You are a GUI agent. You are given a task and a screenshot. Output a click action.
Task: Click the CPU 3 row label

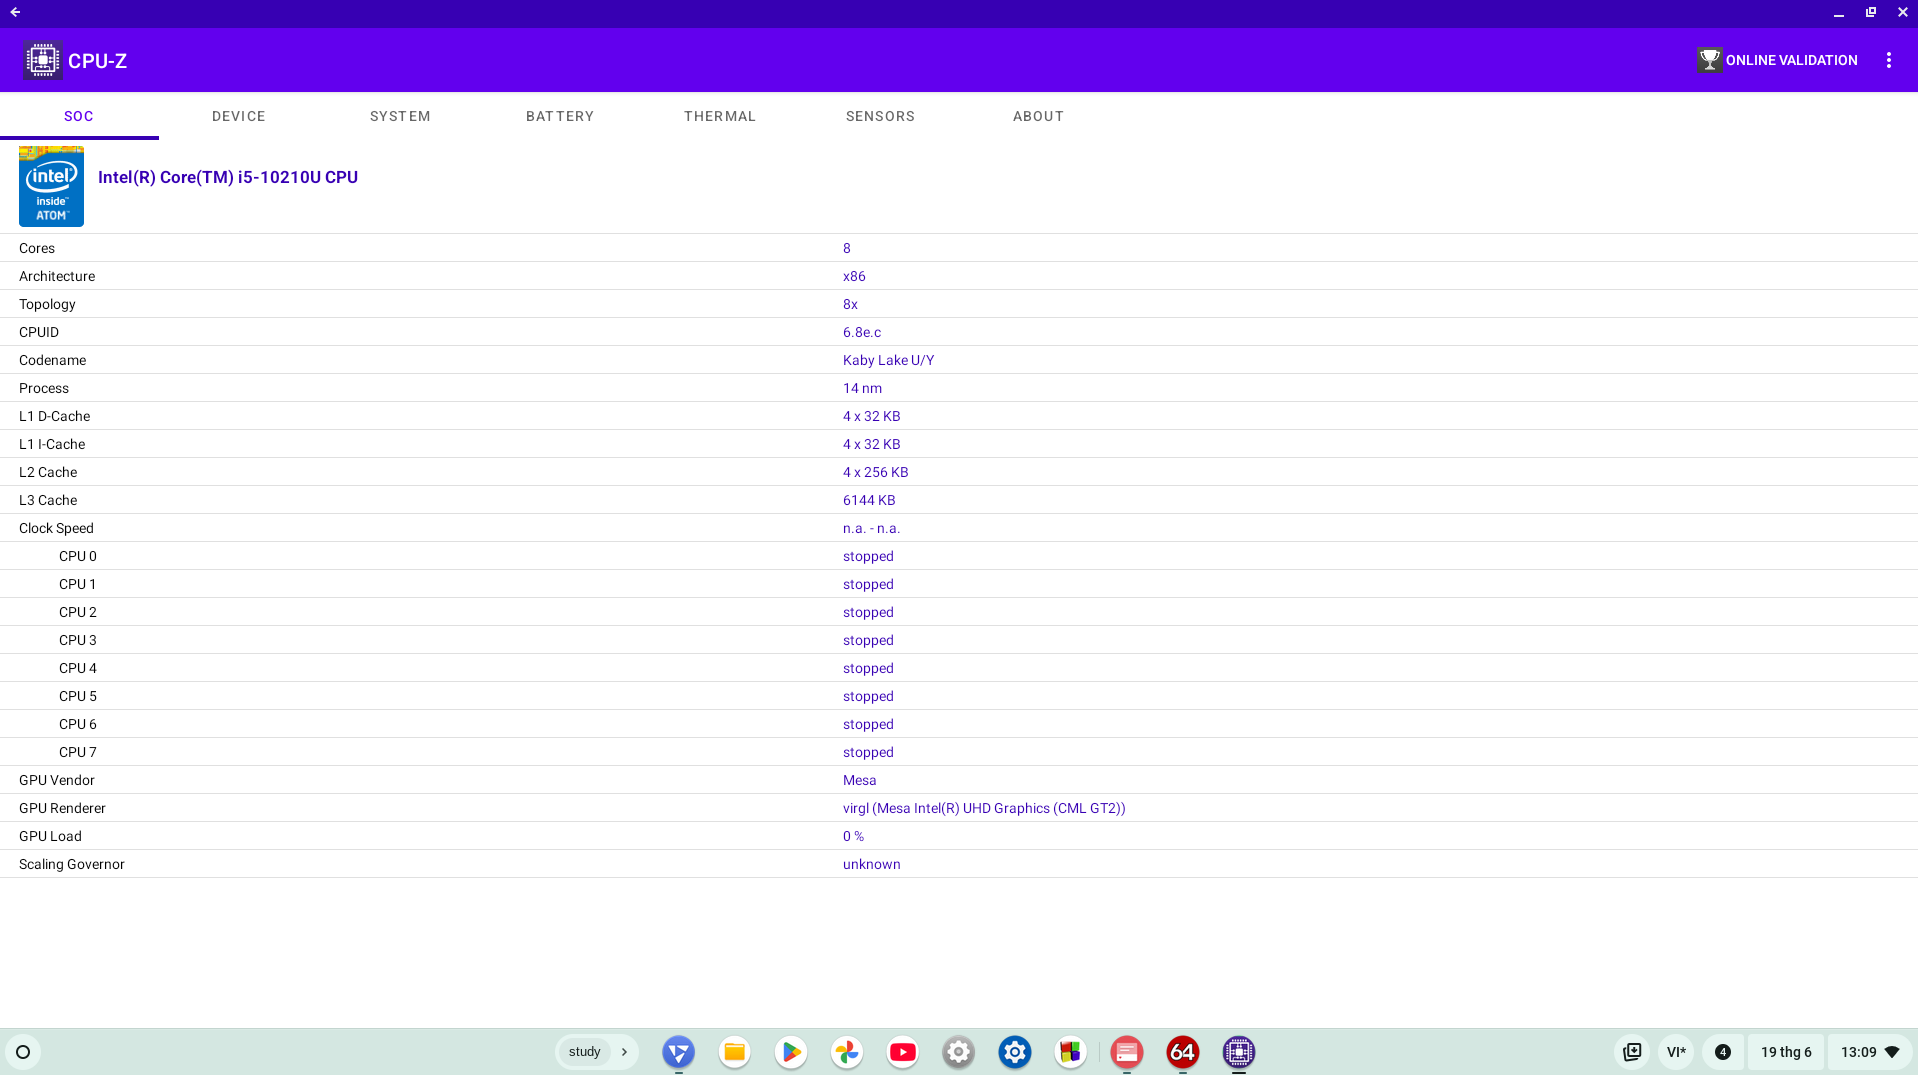(x=78, y=640)
